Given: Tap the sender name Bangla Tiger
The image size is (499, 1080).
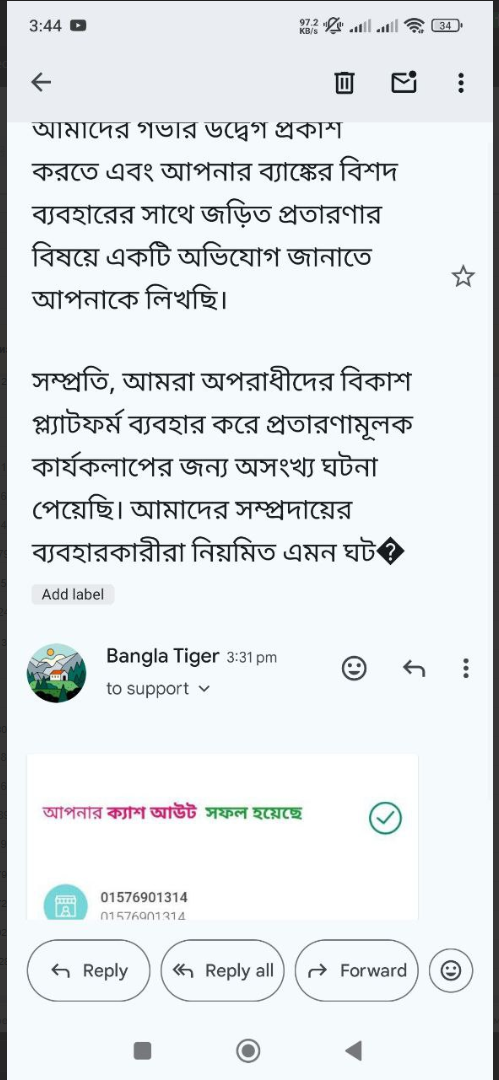Looking at the screenshot, I should click(163, 656).
